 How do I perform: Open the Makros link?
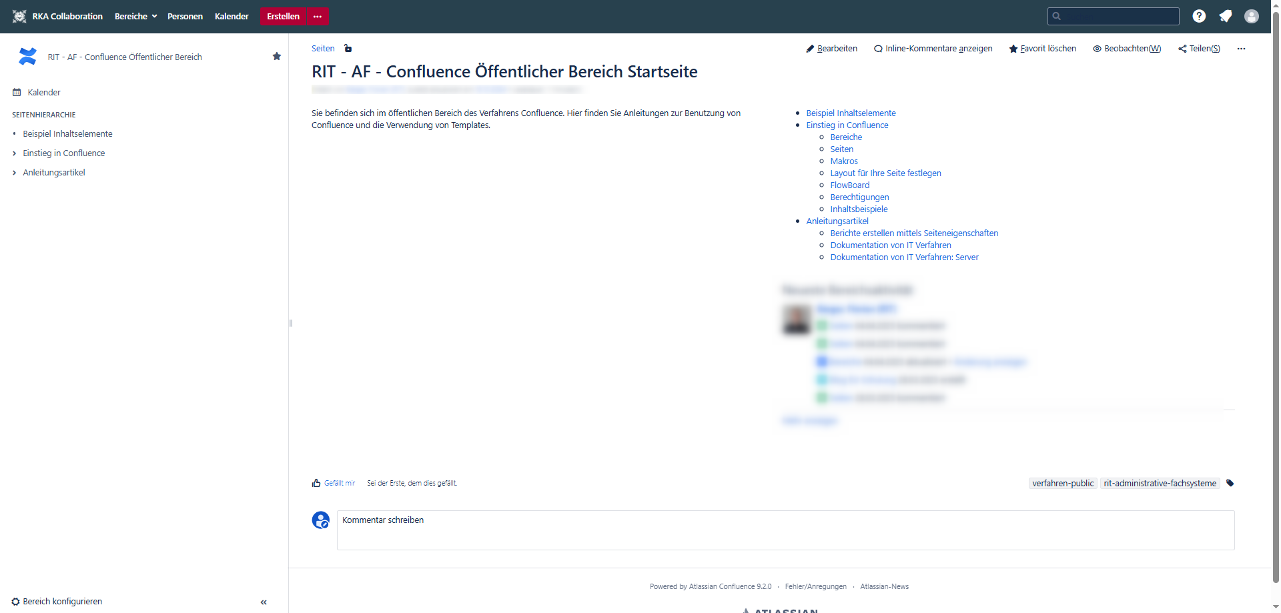pyautogui.click(x=844, y=161)
